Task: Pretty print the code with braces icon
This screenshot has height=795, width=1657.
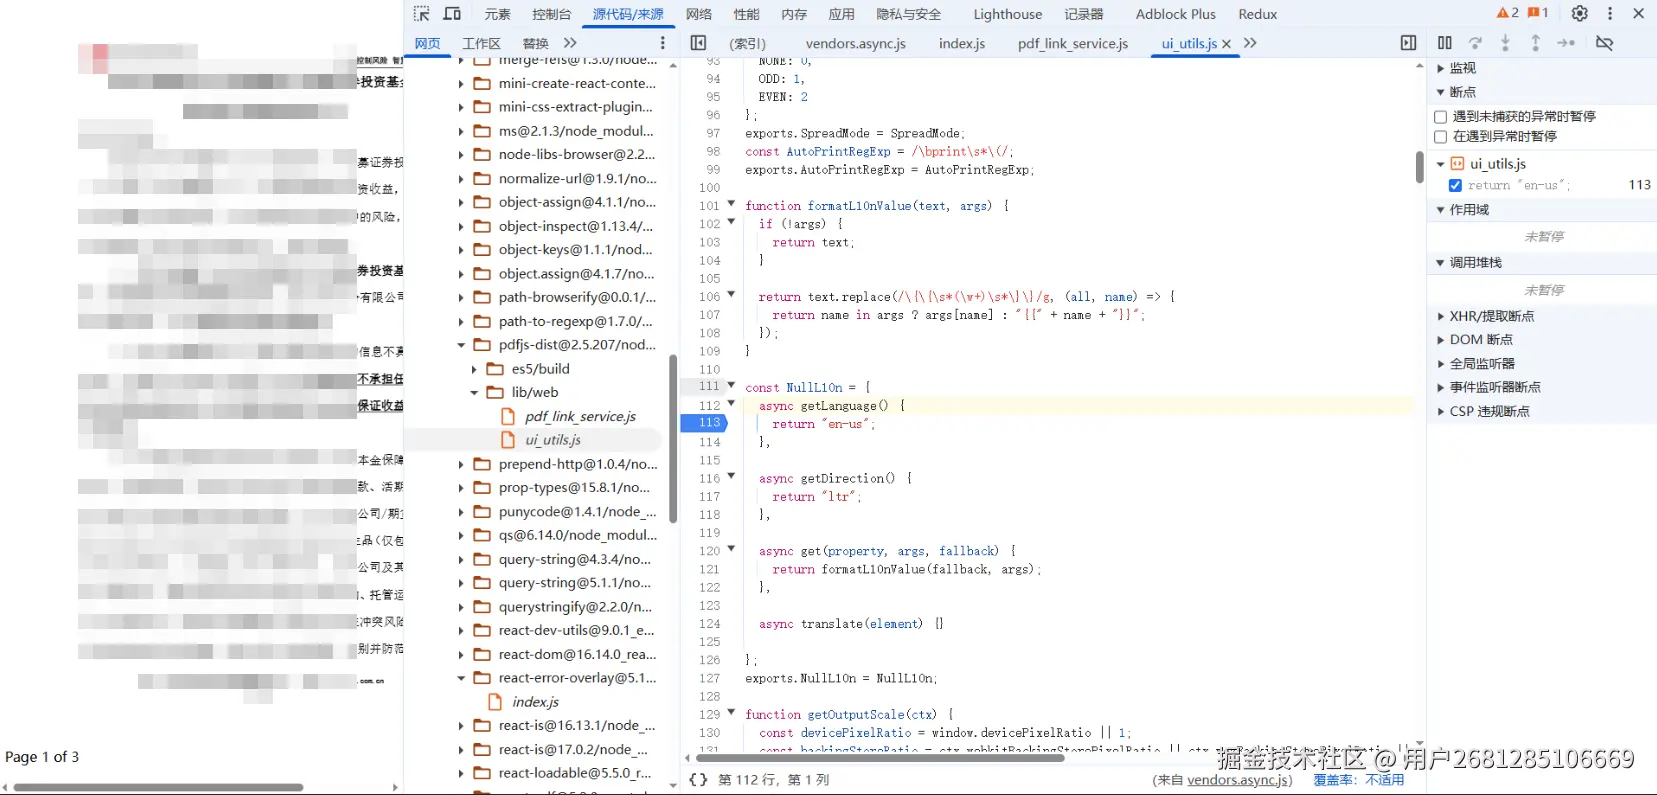Action: click(698, 780)
